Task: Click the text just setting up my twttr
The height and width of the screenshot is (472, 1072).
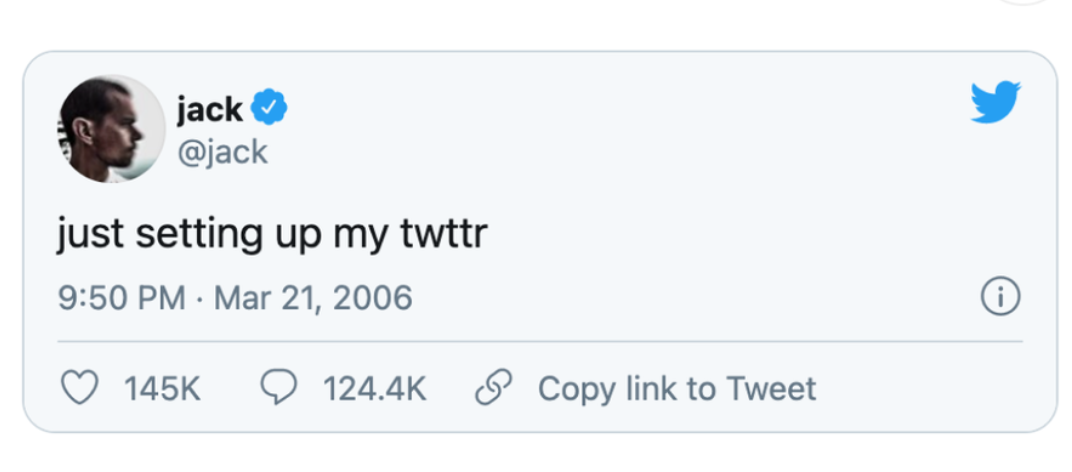Action: point(272,235)
